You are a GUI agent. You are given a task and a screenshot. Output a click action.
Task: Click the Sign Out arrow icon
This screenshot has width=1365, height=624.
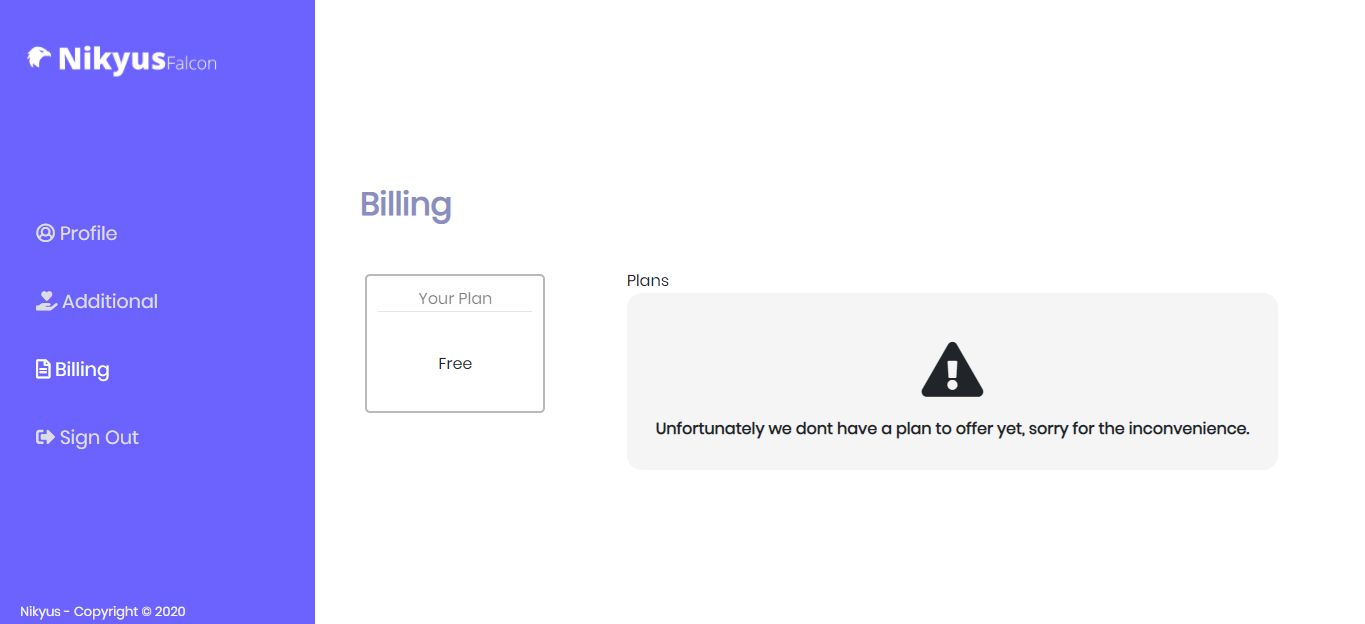click(x=45, y=437)
